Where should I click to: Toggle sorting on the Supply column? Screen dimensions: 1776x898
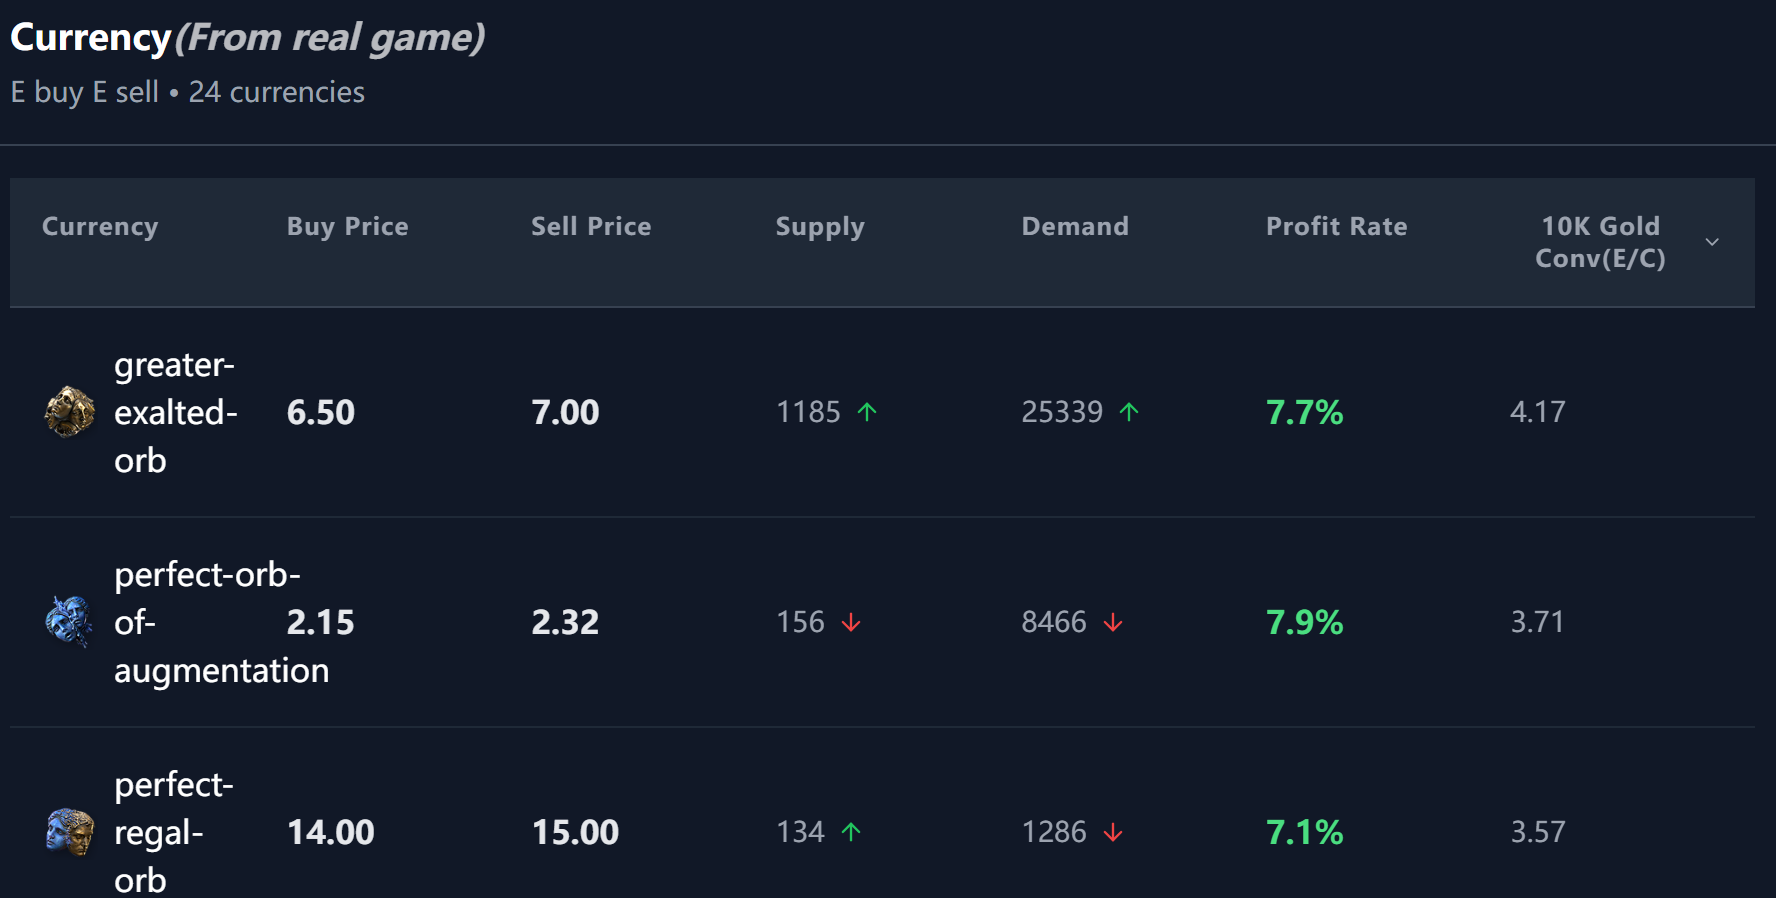(820, 227)
